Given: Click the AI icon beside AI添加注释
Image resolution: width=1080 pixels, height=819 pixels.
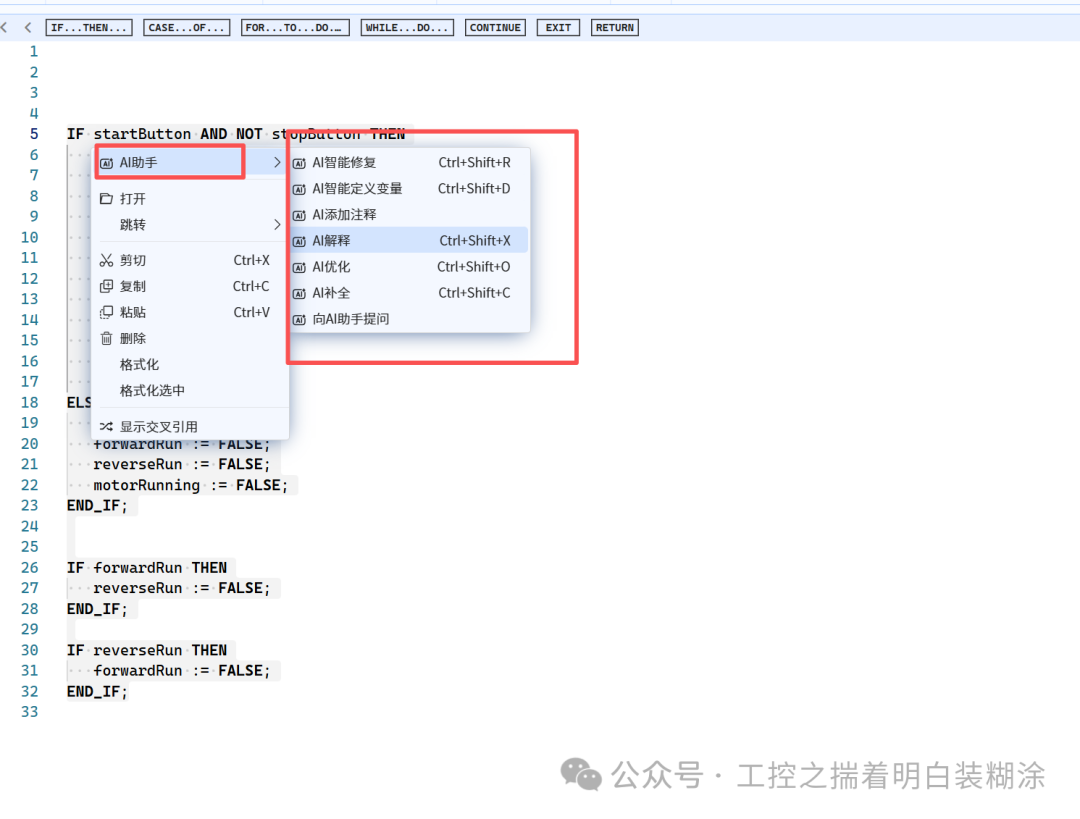Looking at the screenshot, I should pyautogui.click(x=299, y=216).
